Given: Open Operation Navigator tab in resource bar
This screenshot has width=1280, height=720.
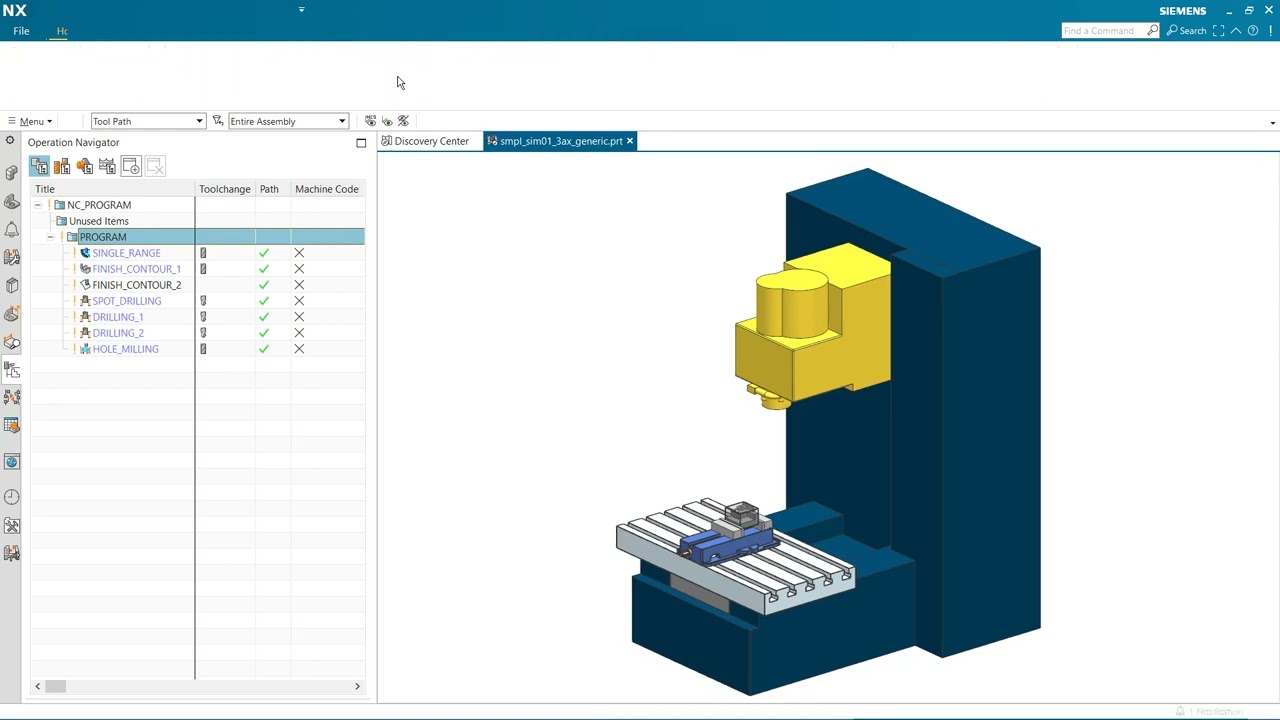Looking at the screenshot, I should tap(12, 369).
